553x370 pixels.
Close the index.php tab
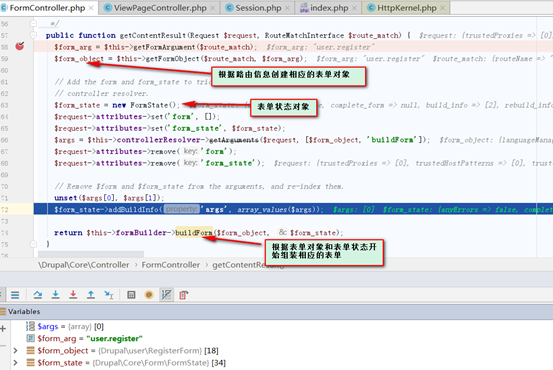(x=354, y=8)
